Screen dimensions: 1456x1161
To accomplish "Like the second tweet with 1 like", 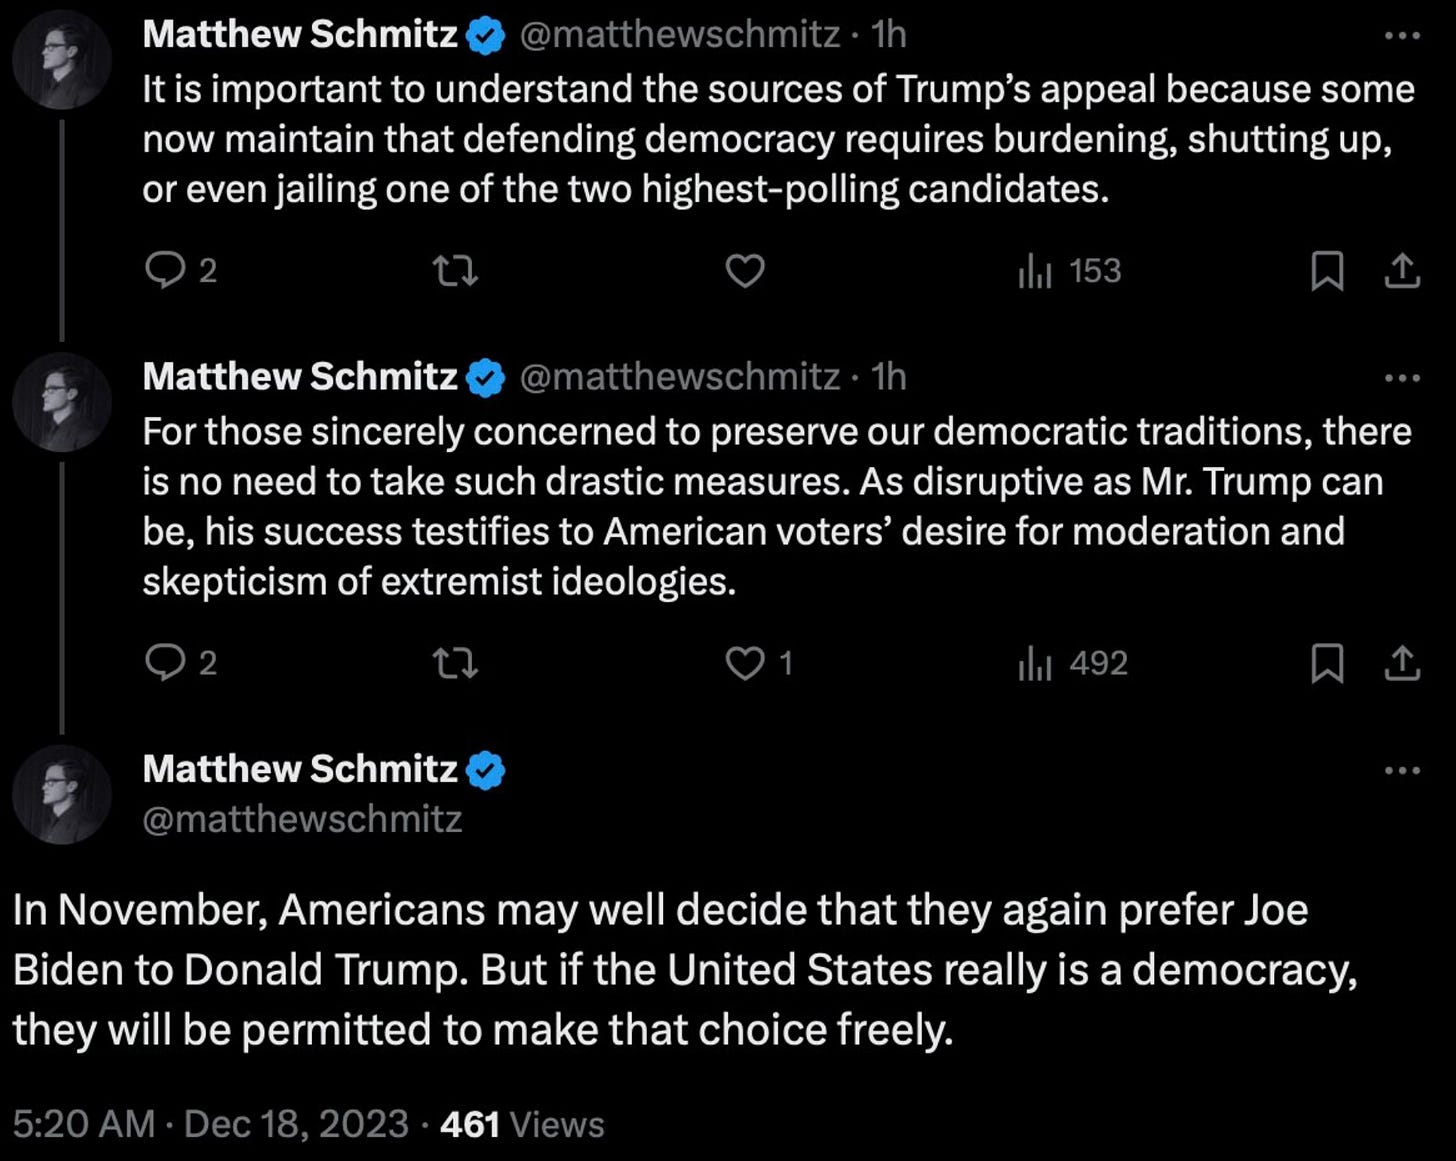I will click(x=744, y=662).
